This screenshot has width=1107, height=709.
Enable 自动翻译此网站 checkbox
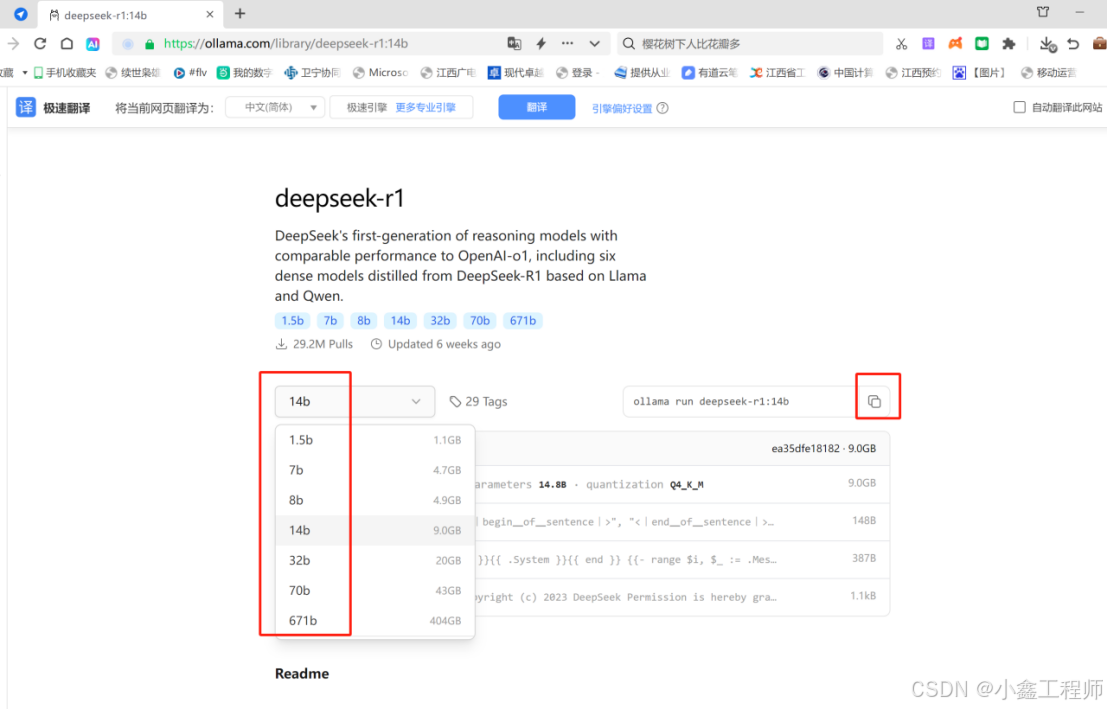[x=1019, y=107]
